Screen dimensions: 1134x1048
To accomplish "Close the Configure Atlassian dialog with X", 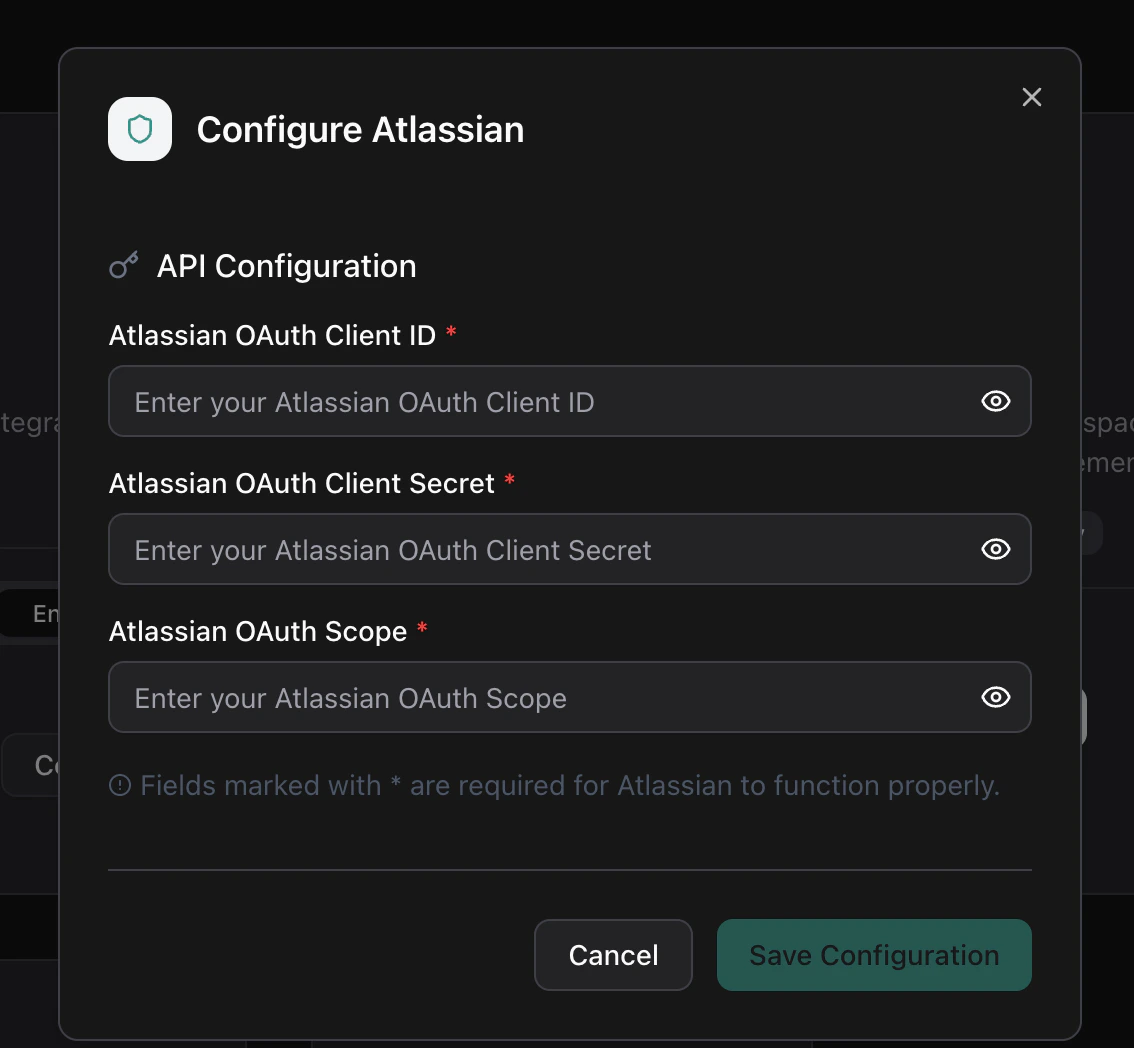I will (x=1032, y=97).
